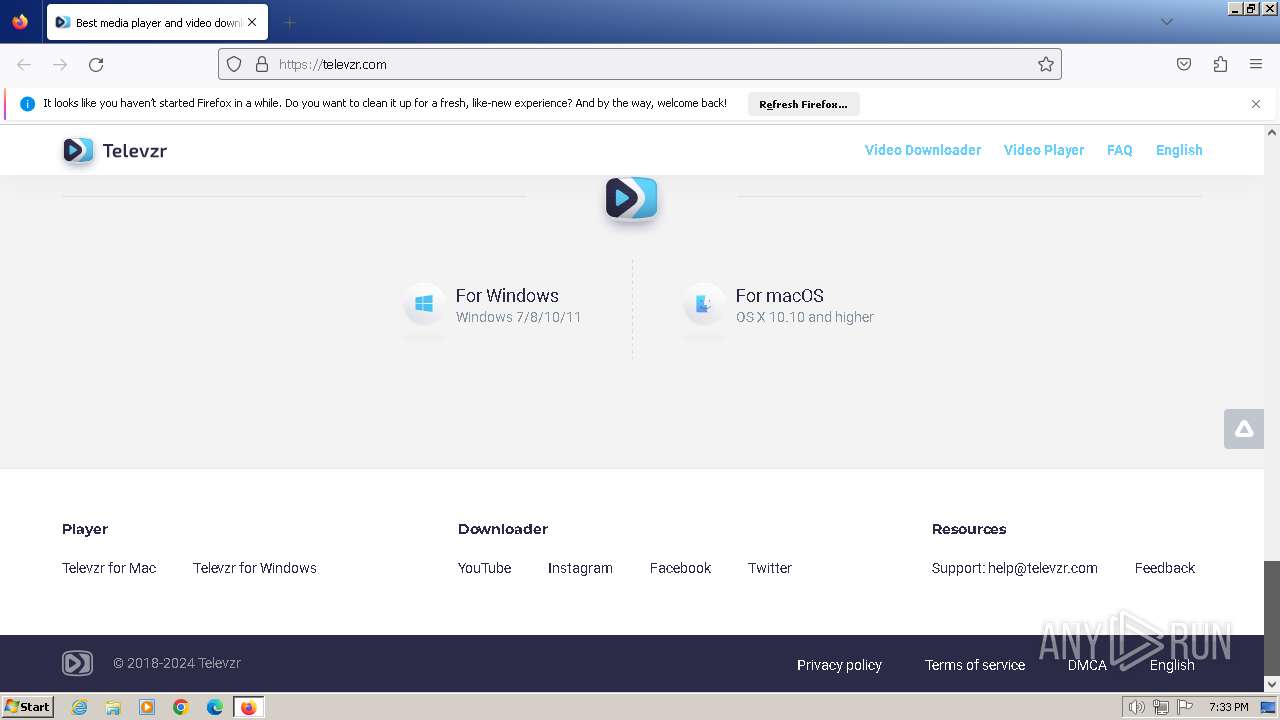Click the scroll-to-top arrow button

tap(1244, 429)
